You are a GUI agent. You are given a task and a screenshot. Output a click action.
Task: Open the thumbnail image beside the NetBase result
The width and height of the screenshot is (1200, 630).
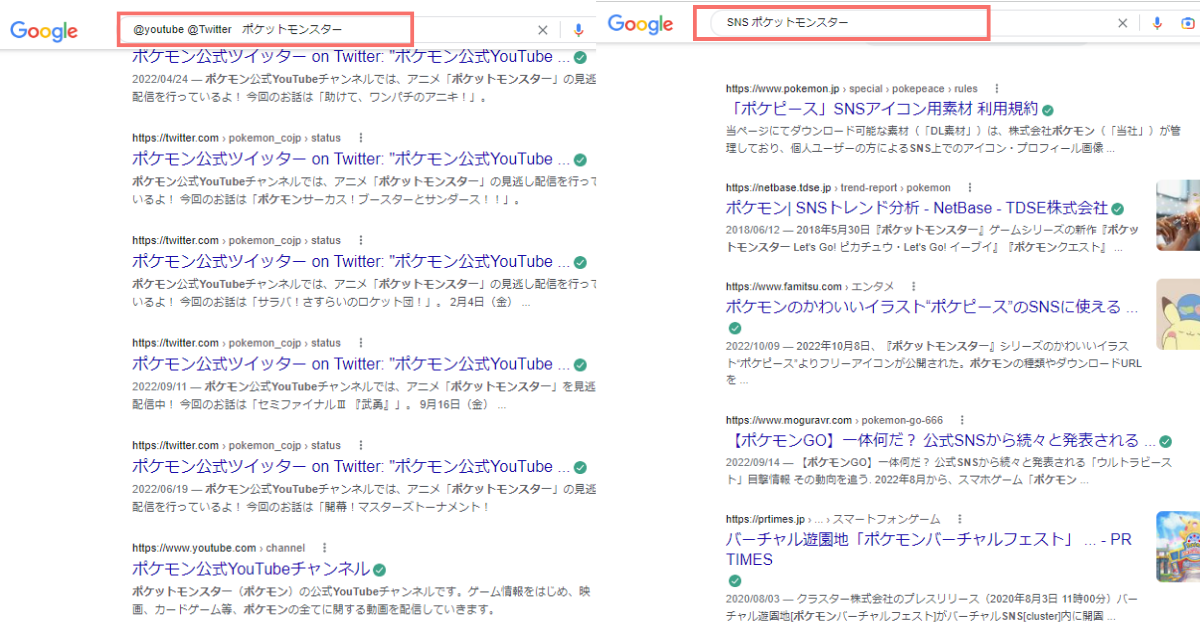1178,214
